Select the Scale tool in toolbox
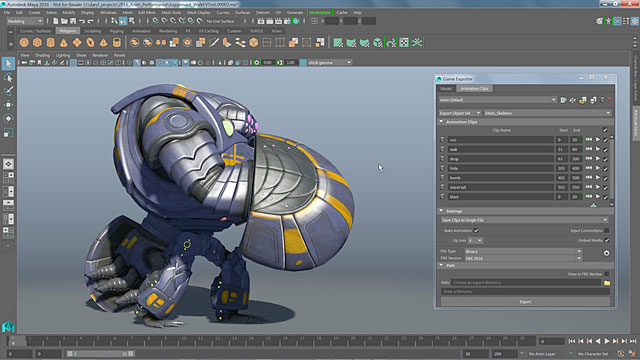The height and width of the screenshot is (360, 640). [x=8, y=133]
